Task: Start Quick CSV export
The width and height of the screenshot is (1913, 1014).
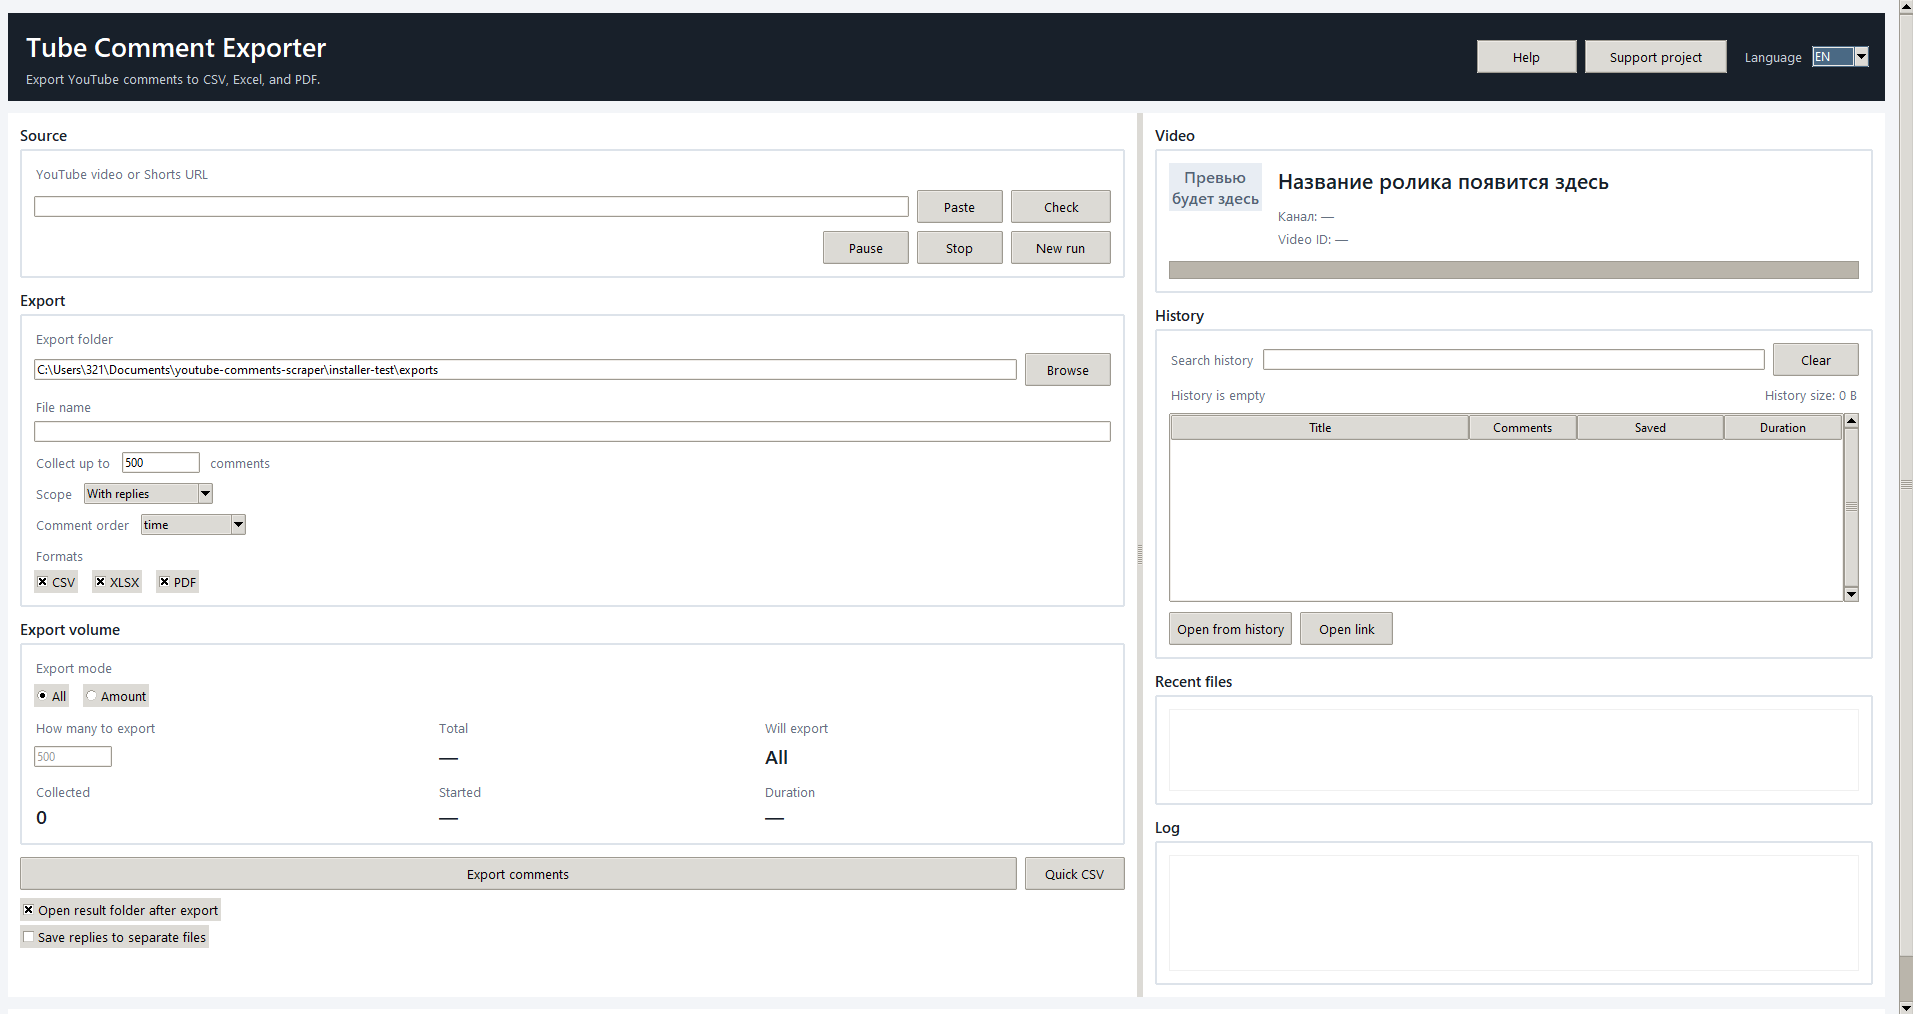Action: [1074, 874]
